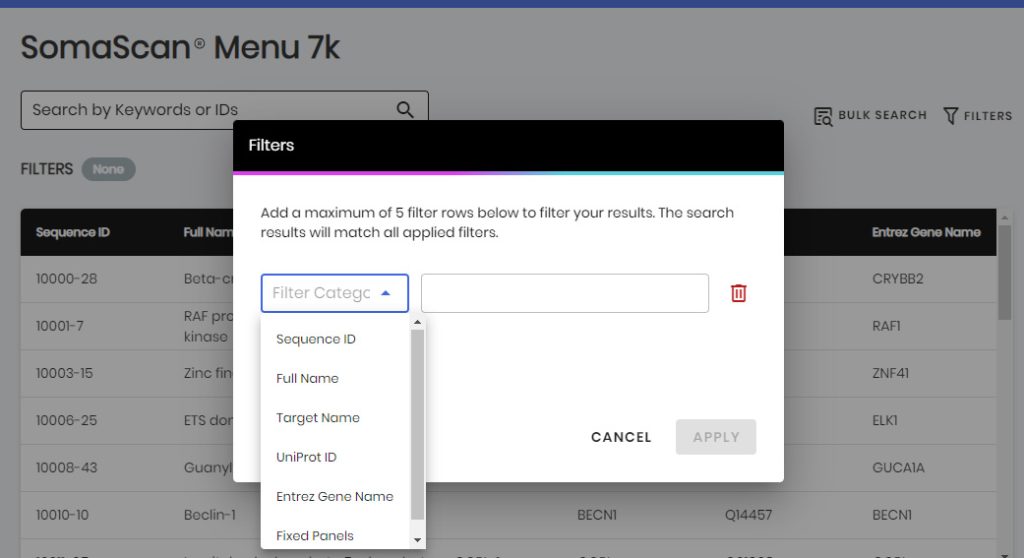Click the results table vertical scrollbar
The image size is (1024, 558).
[x=1004, y=273]
